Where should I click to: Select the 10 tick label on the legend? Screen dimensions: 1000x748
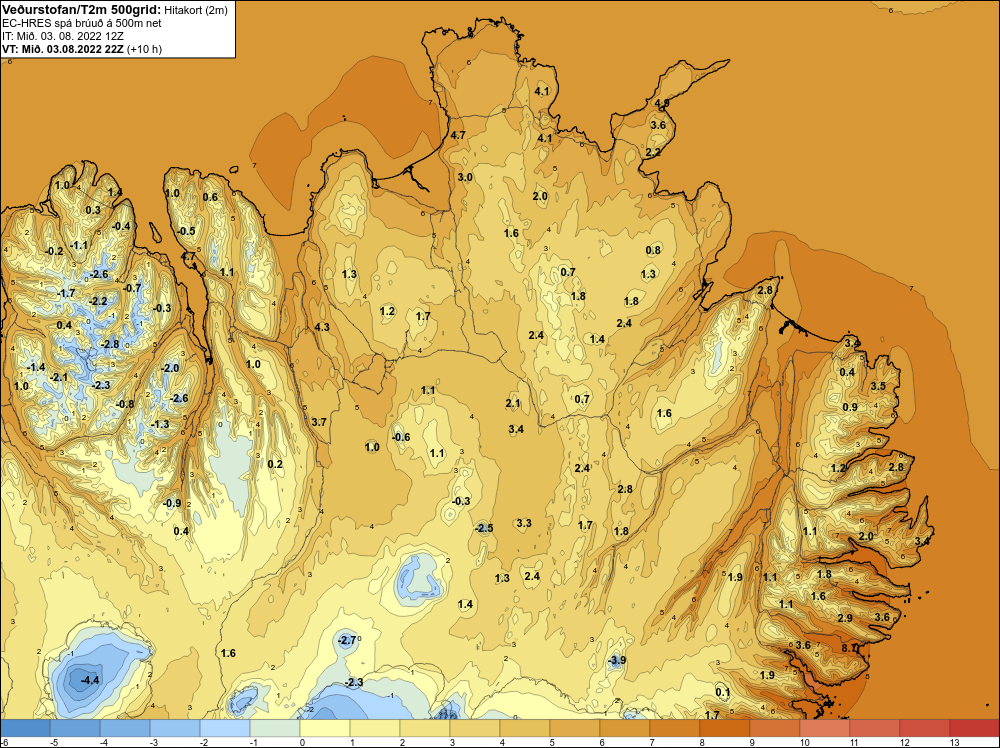tap(805, 742)
